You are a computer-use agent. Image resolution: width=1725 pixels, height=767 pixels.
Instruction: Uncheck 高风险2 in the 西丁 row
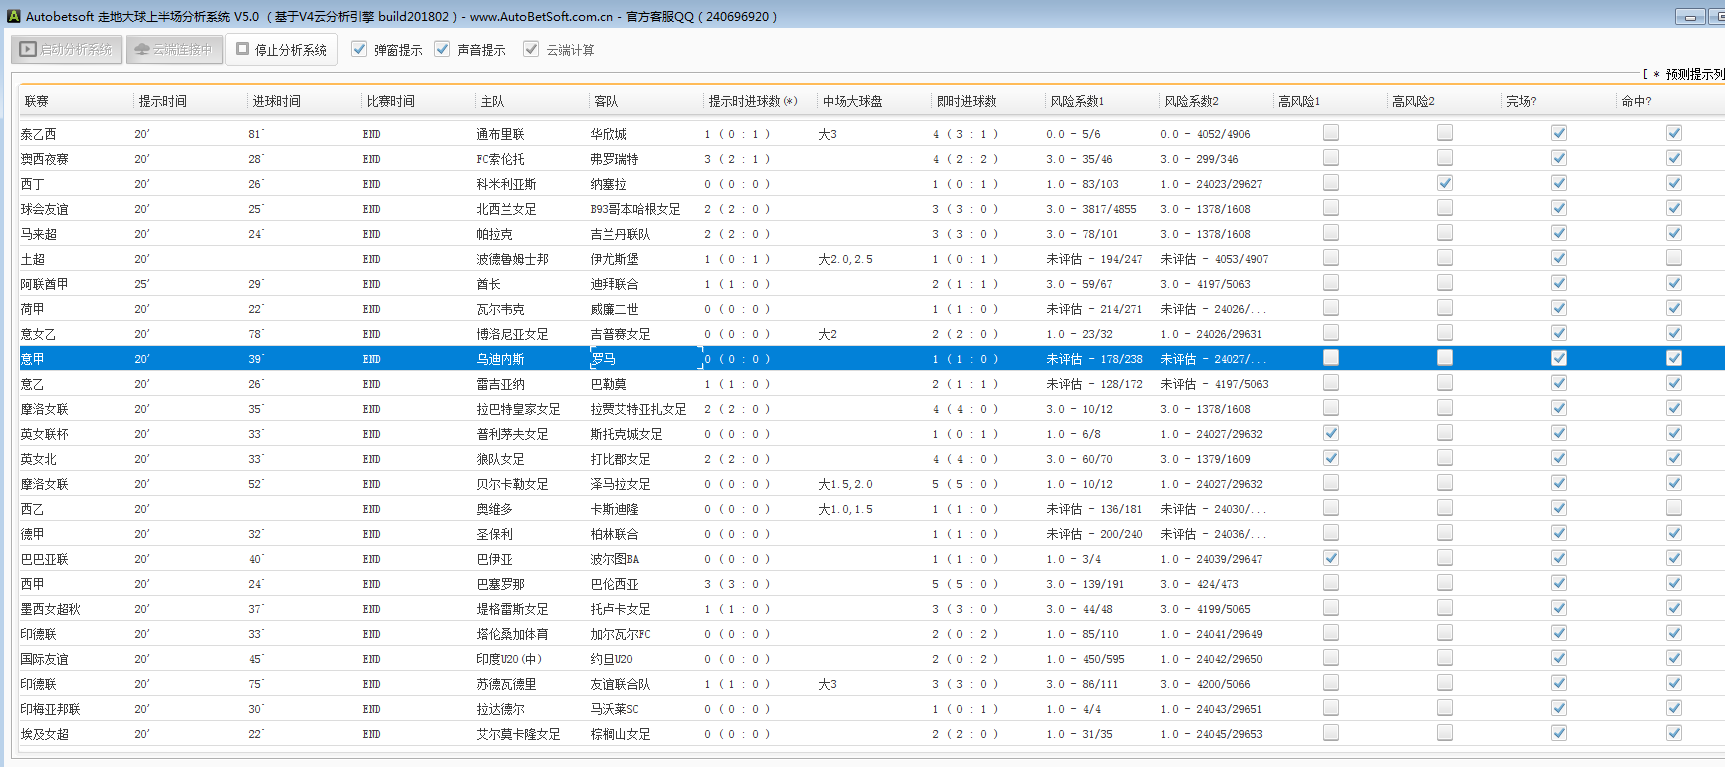coord(1445,183)
